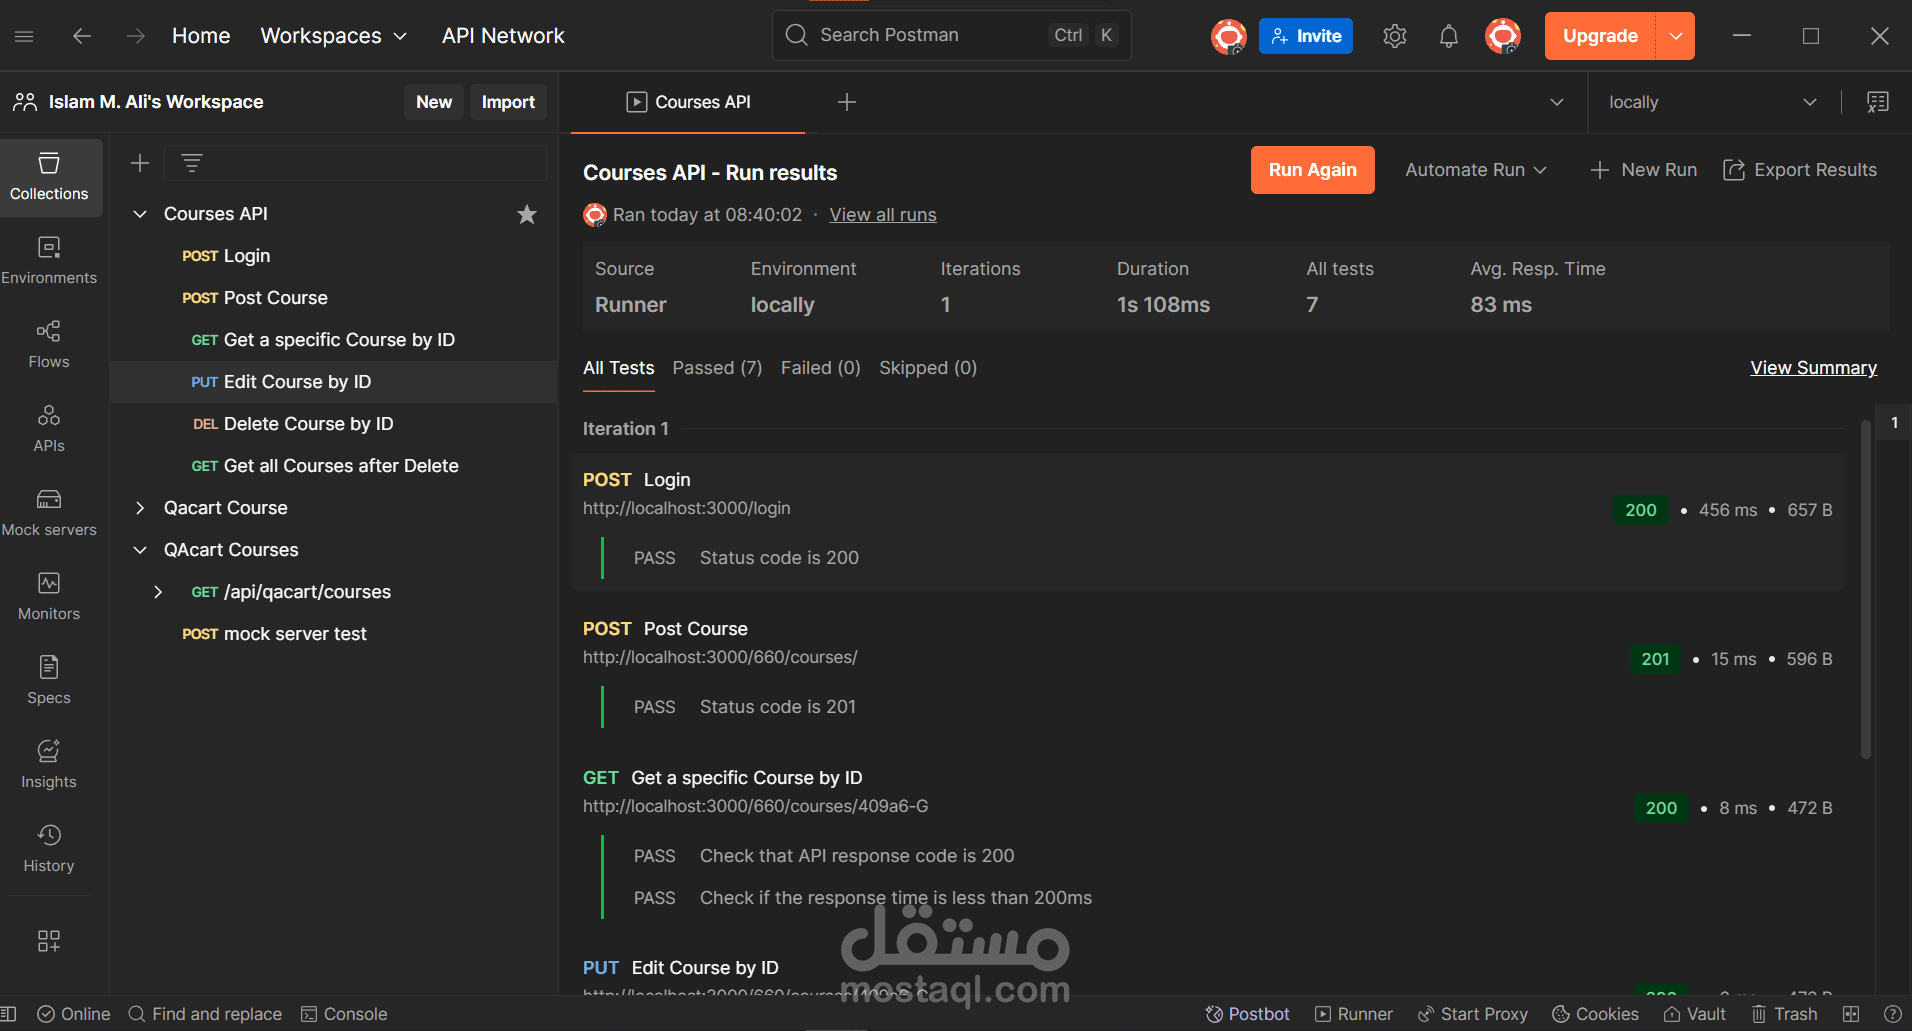Switch to the Passed (7) tab

pyautogui.click(x=717, y=368)
